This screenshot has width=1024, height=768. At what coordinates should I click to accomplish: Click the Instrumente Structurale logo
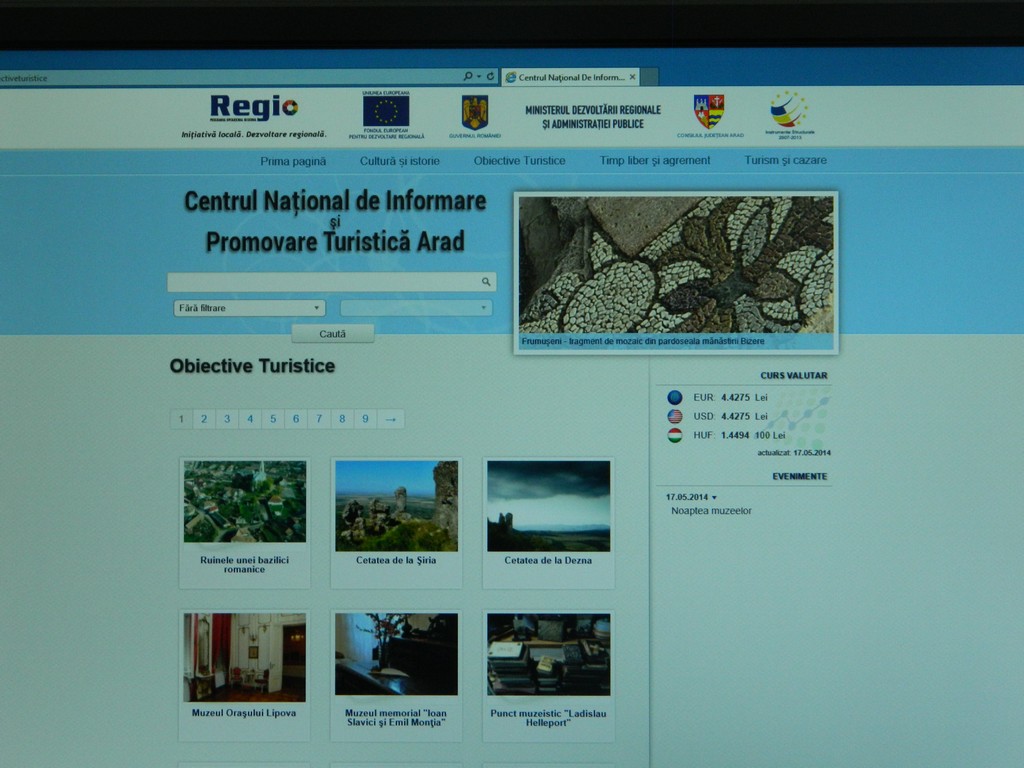point(788,108)
